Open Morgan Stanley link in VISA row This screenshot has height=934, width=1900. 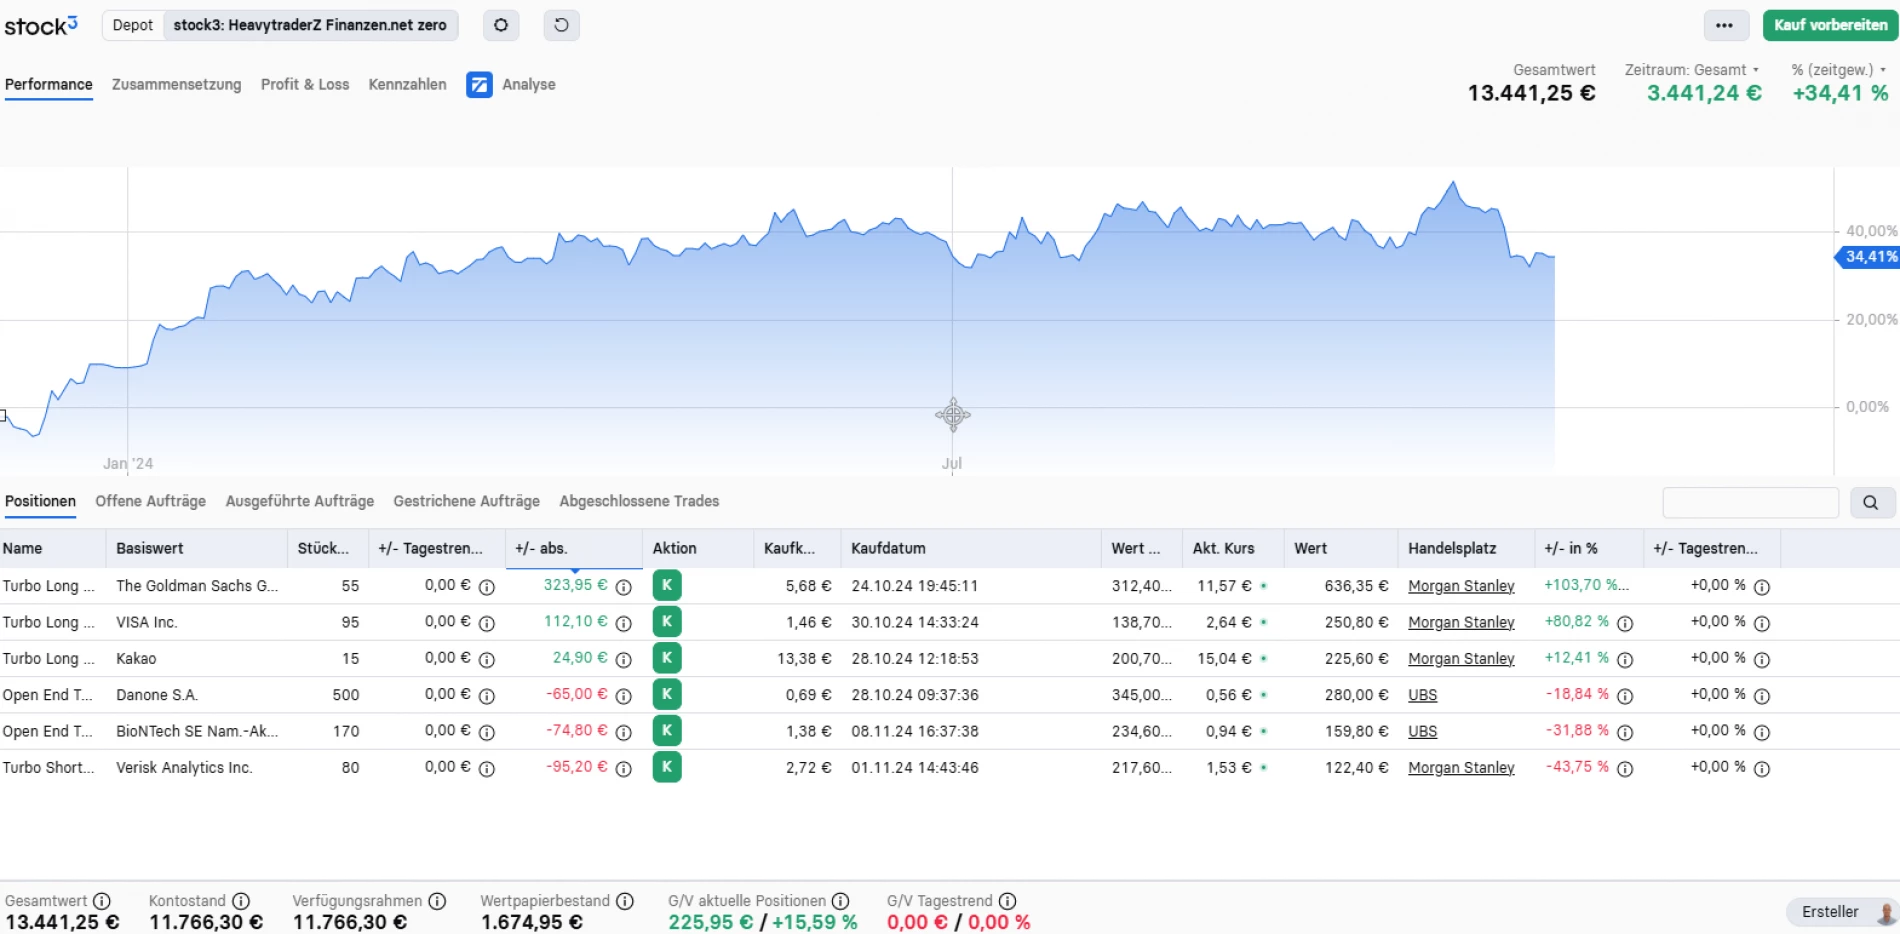[x=1460, y=622]
